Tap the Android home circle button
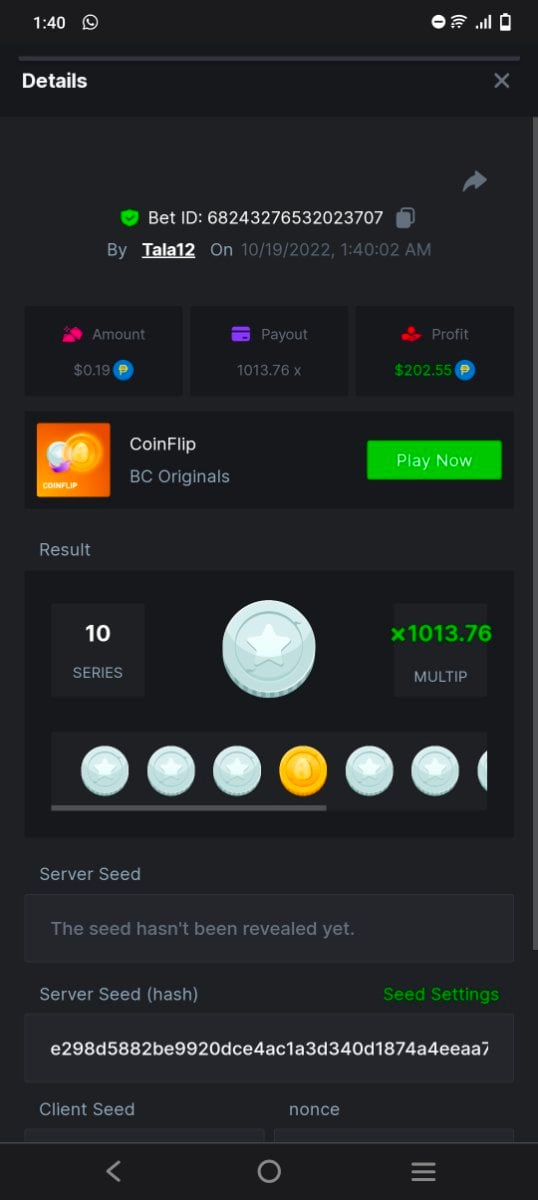Screen dimensions: 538x1200 pos(269,1171)
